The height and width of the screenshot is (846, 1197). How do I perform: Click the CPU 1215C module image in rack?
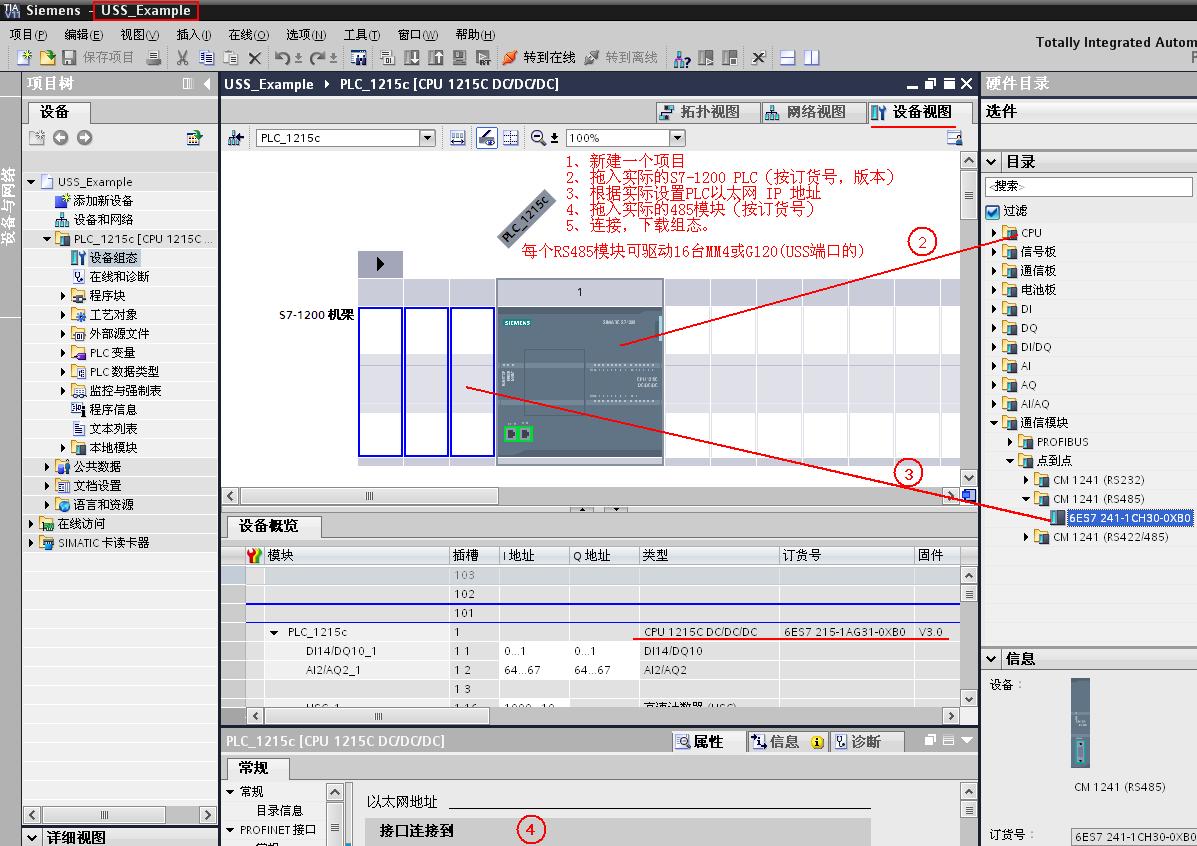click(x=579, y=384)
